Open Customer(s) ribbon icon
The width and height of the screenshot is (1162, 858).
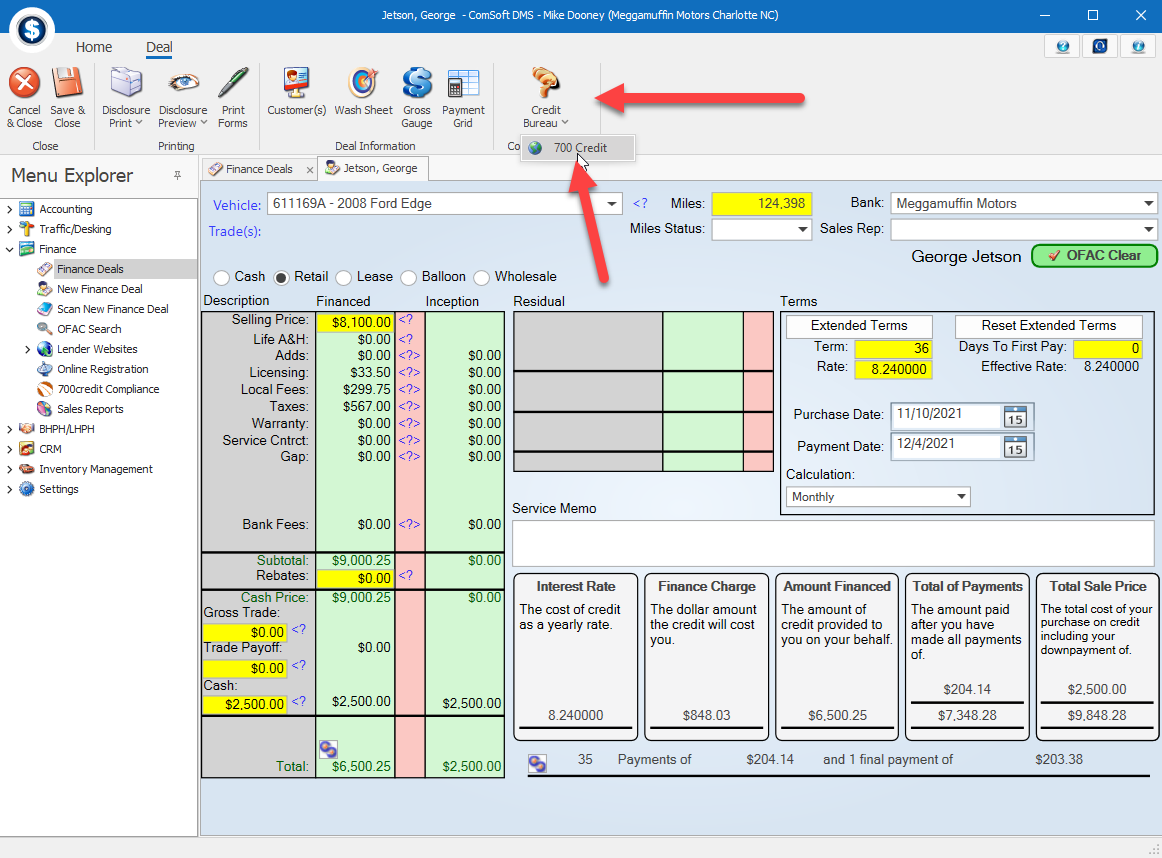(296, 83)
